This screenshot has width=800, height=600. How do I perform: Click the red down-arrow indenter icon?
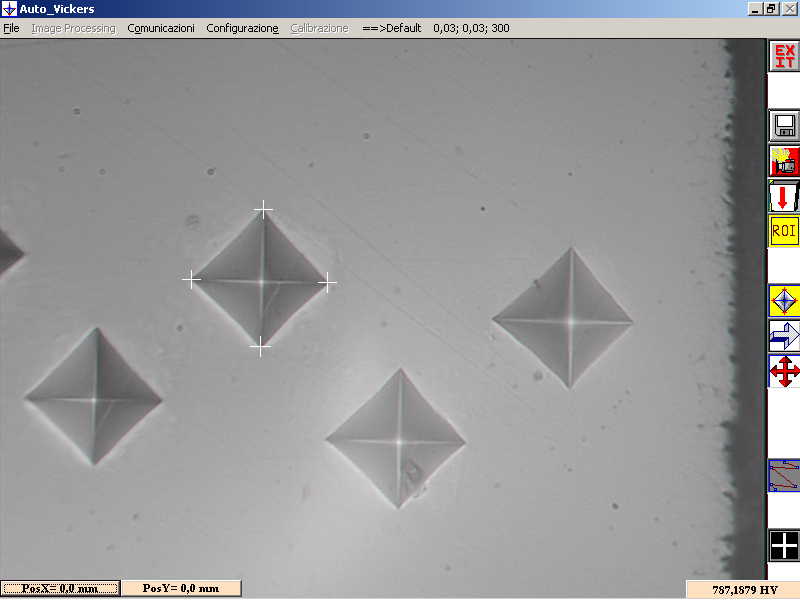(784, 196)
